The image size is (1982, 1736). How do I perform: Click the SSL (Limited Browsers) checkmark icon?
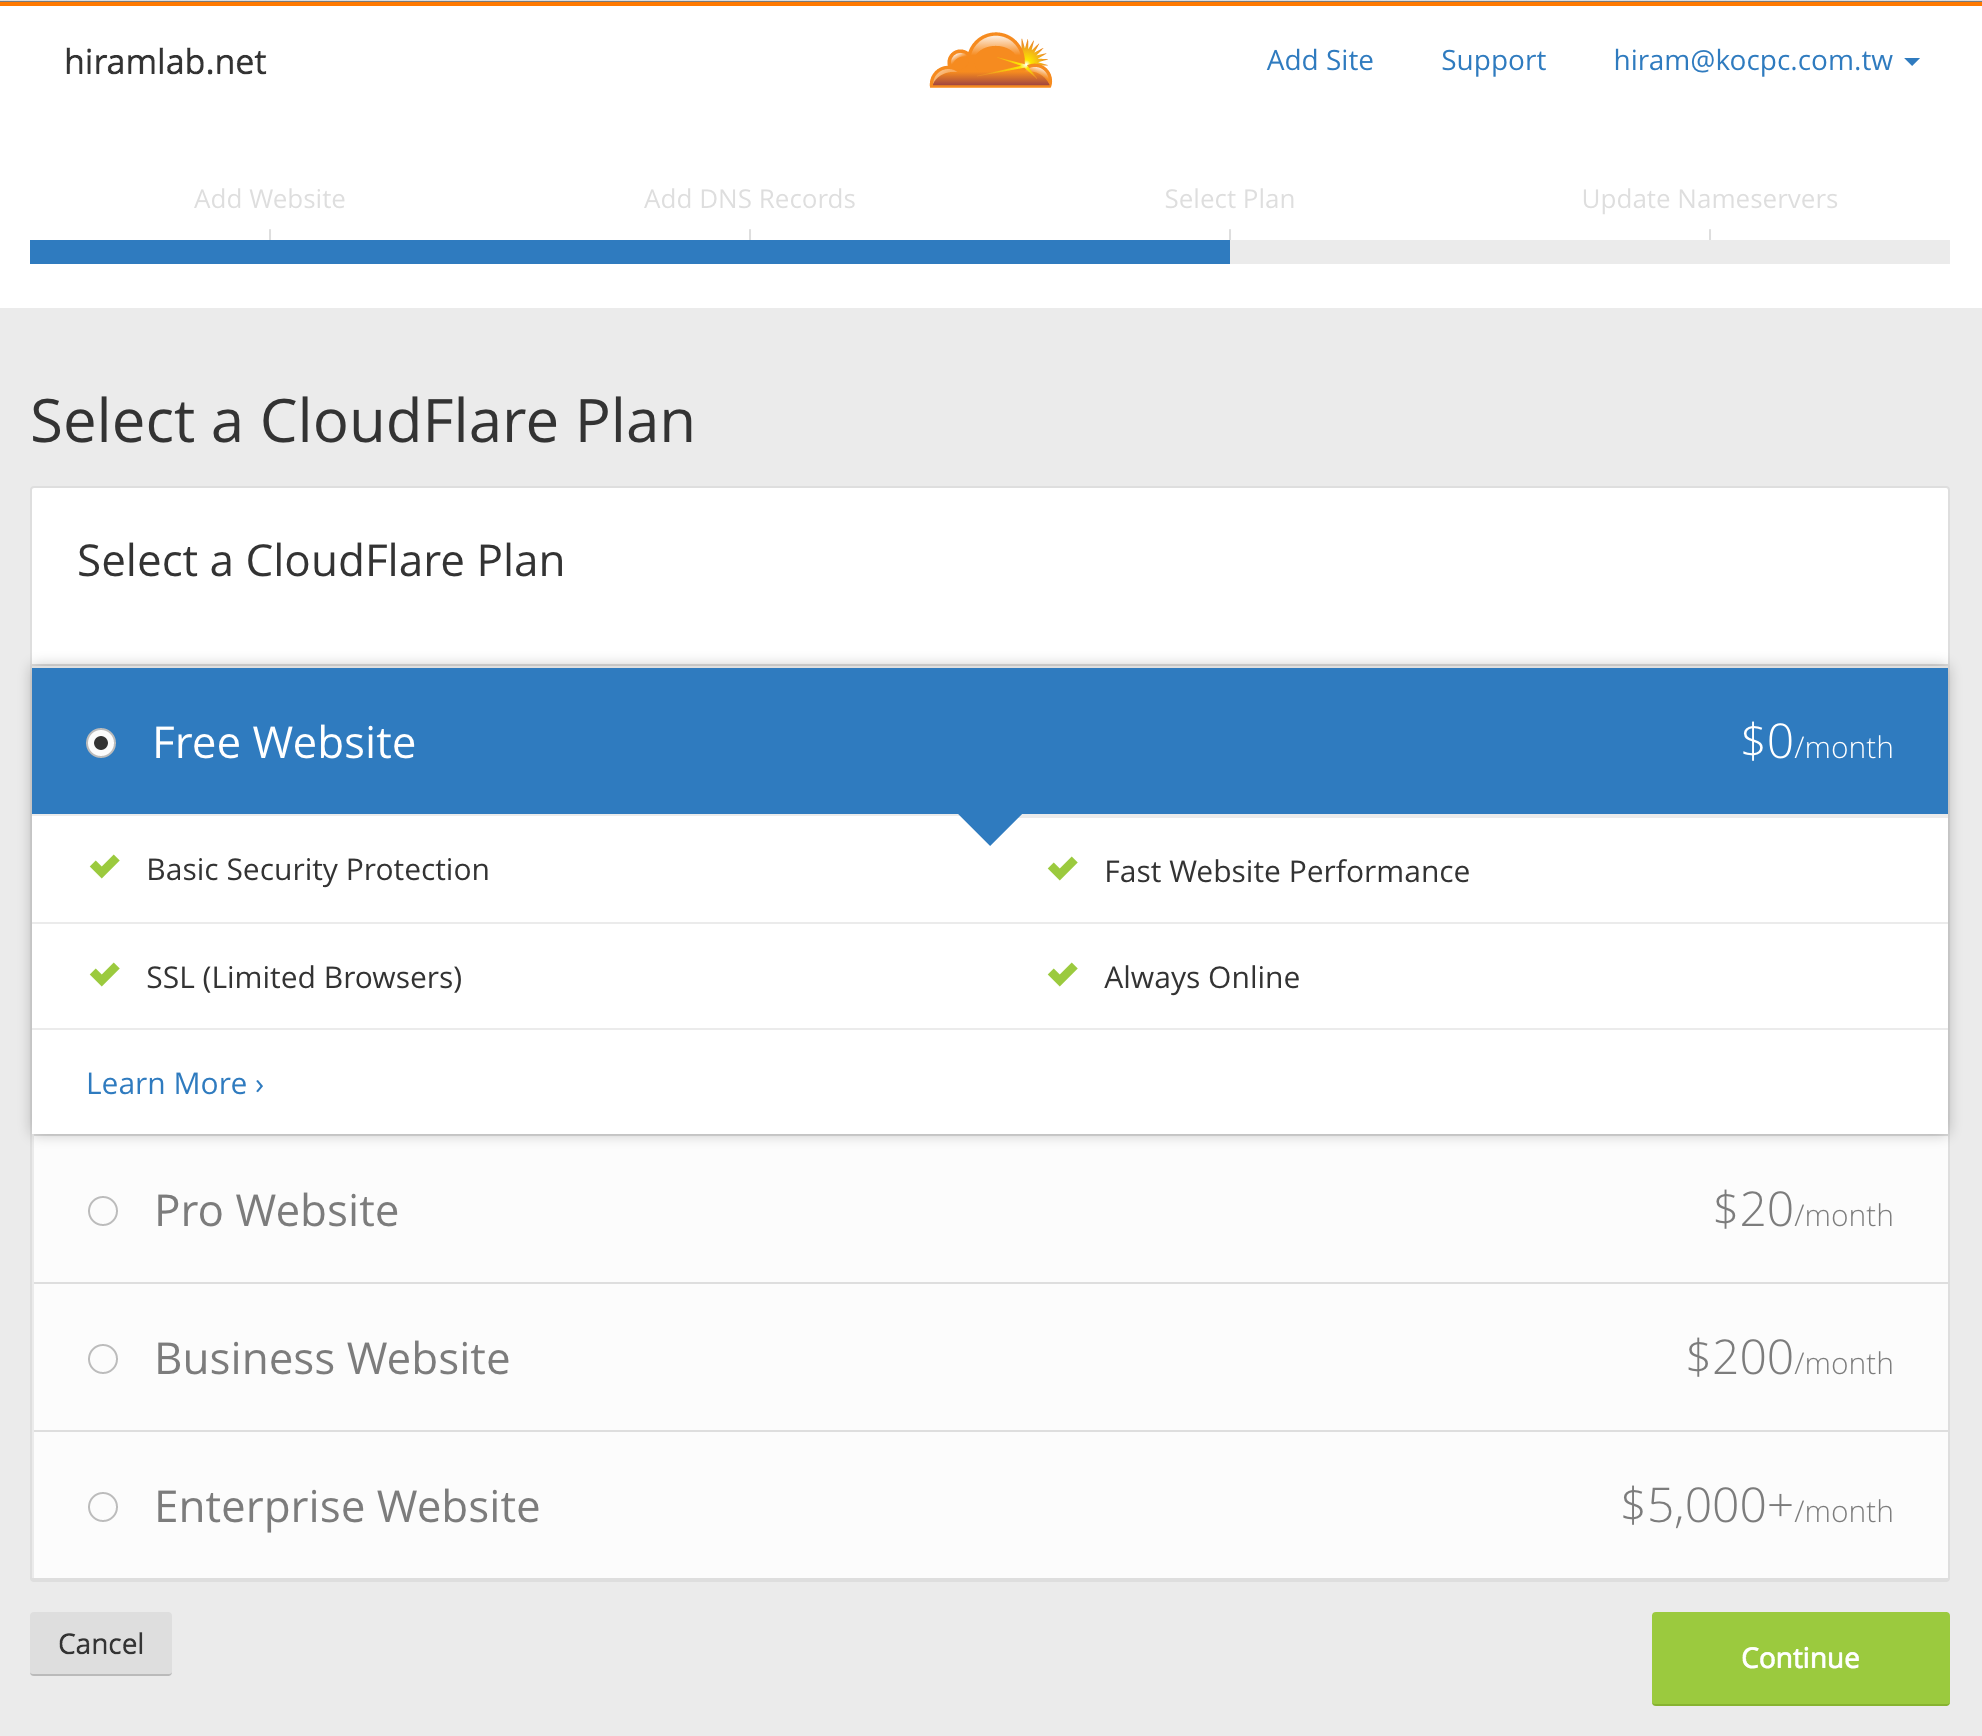tap(105, 974)
